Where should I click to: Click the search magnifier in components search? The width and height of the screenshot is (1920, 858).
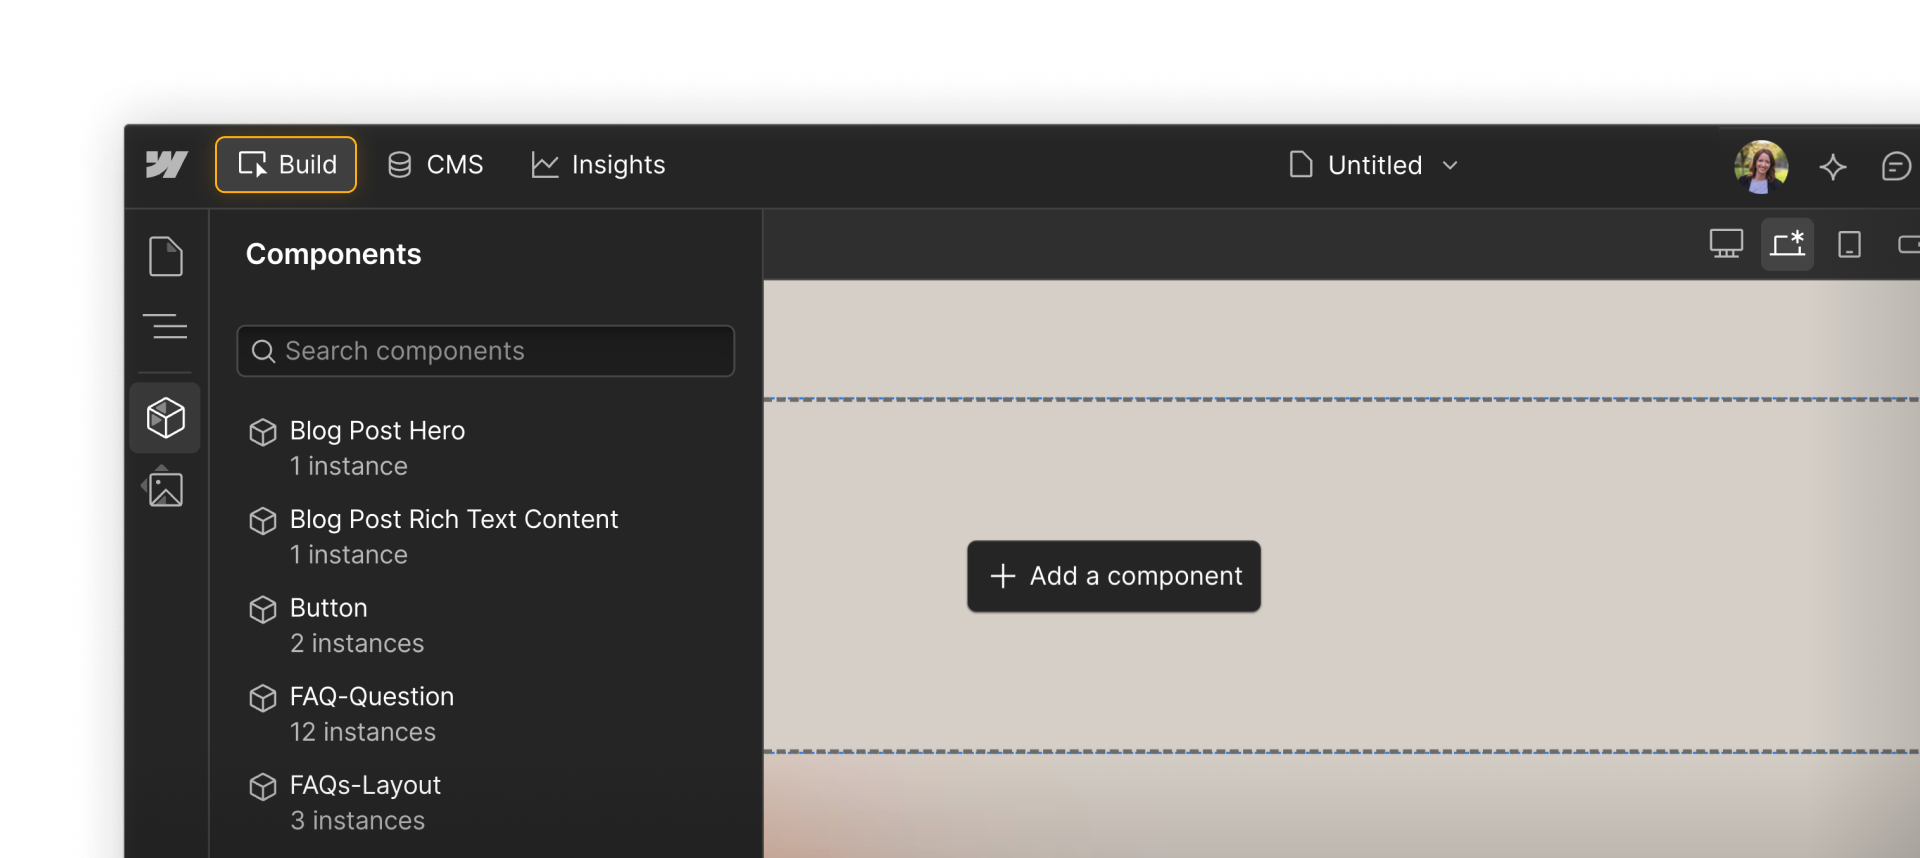point(265,351)
